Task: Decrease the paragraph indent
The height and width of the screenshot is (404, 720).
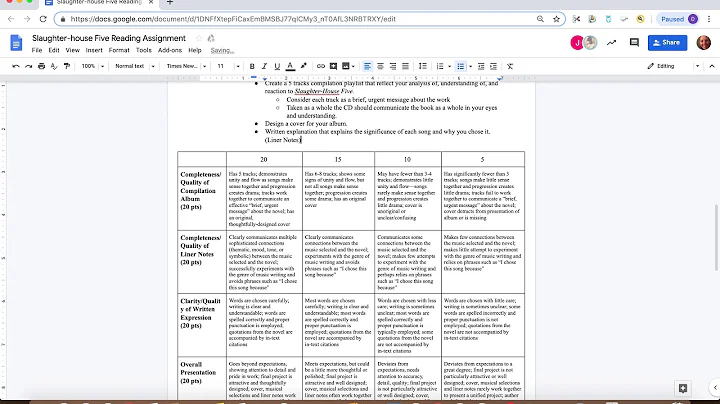Action: pos(481,66)
